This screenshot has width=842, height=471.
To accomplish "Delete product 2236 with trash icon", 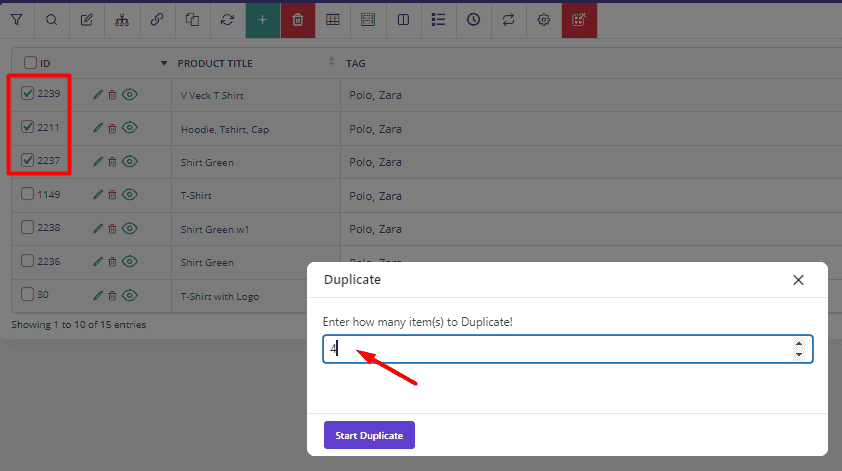I will click(112, 262).
